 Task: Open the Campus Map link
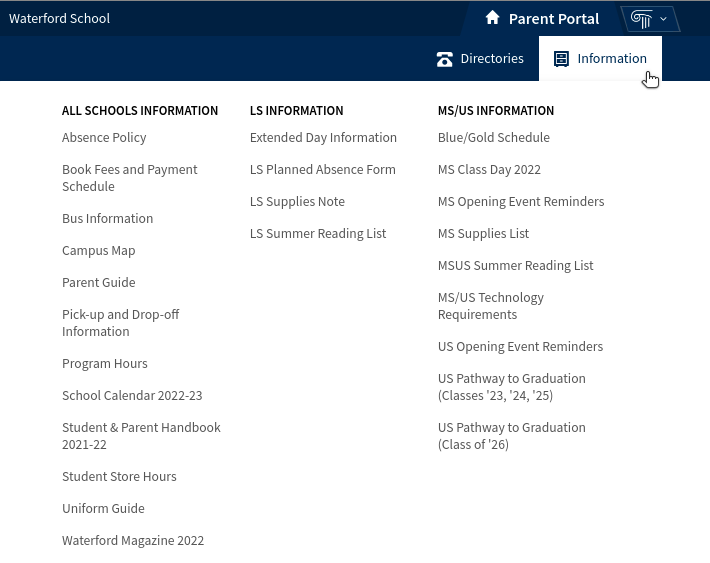[98, 250]
